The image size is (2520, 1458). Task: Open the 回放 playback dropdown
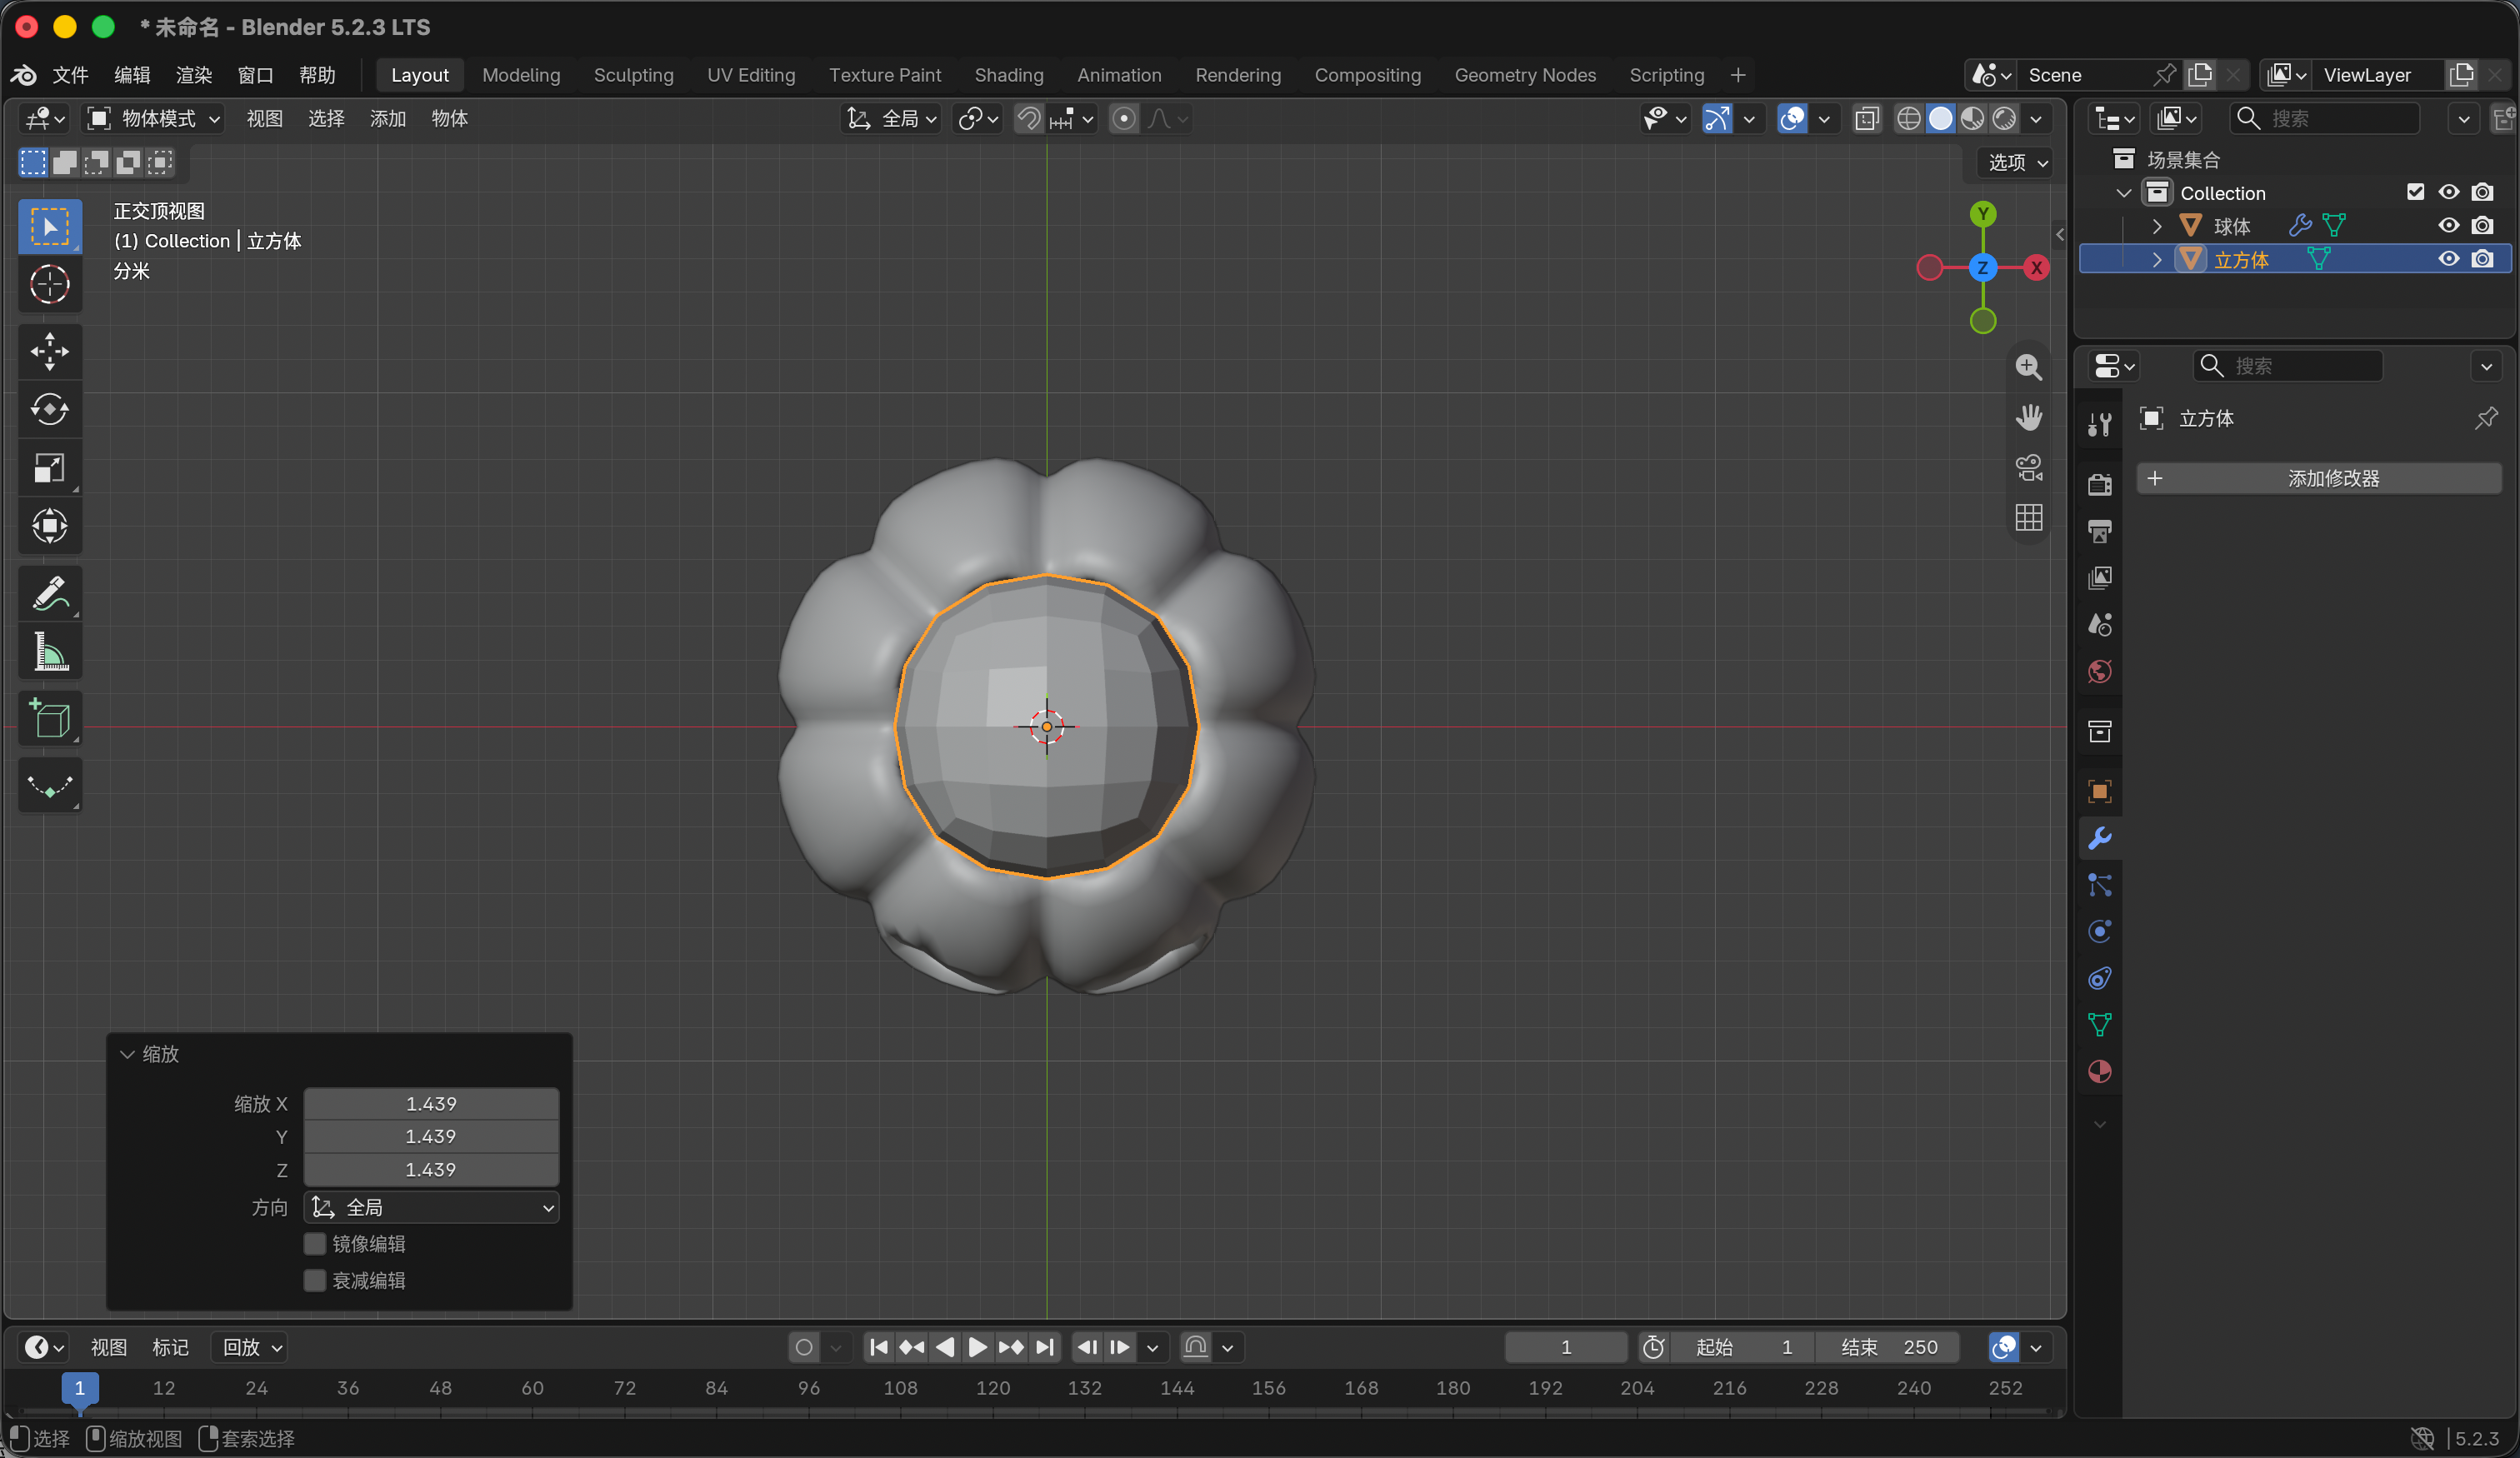[x=250, y=1348]
